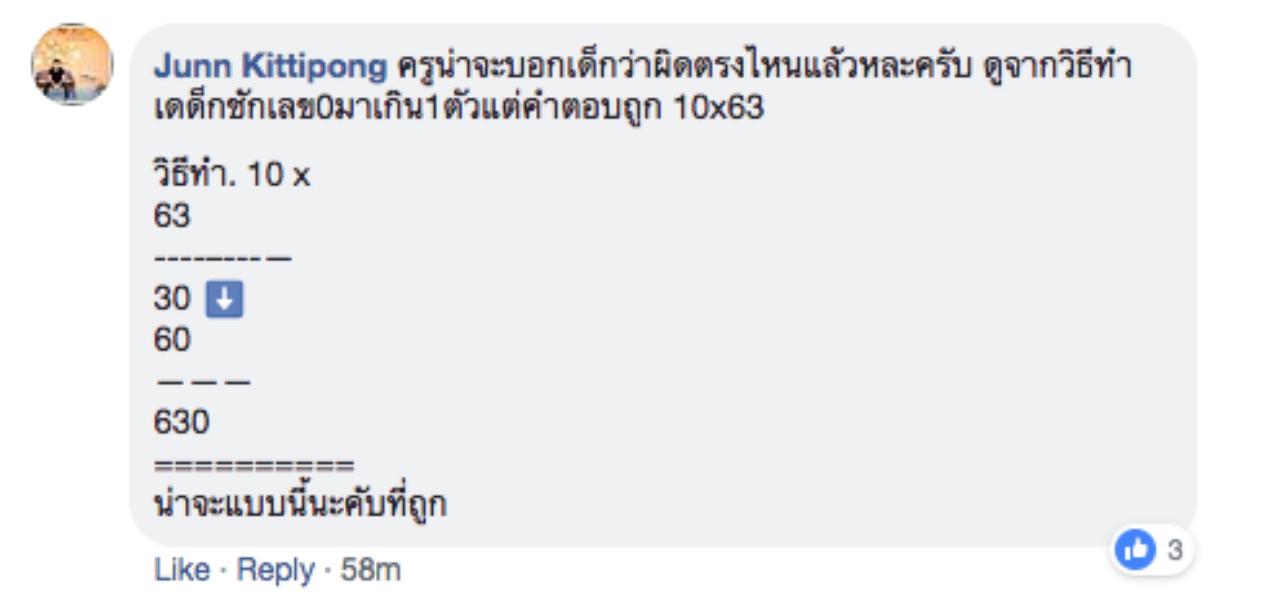1280x614 pixels.
Task: Click the "วิธีทำ. 10 x" line
Action: 232,176
